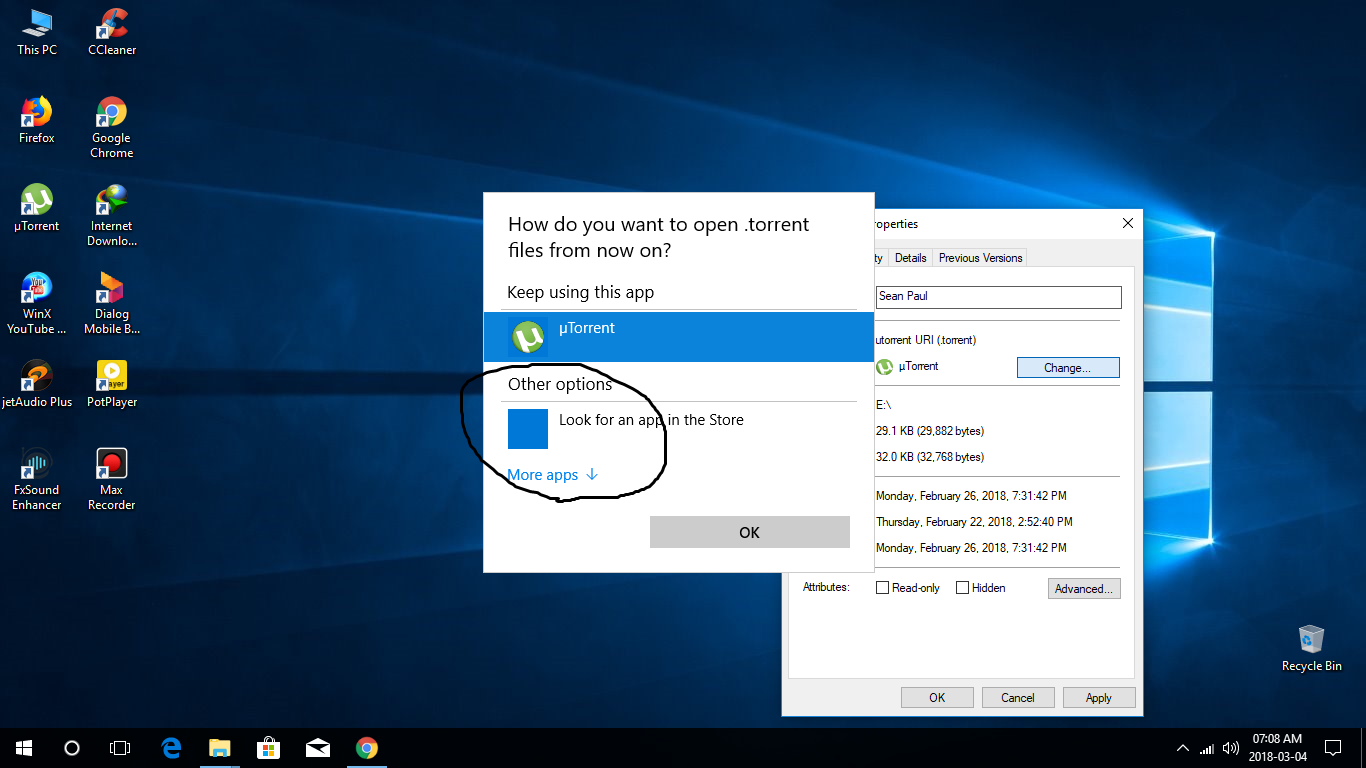Select the Google Chrome desktop shortcut
This screenshot has height=768, width=1366.
(x=112, y=128)
